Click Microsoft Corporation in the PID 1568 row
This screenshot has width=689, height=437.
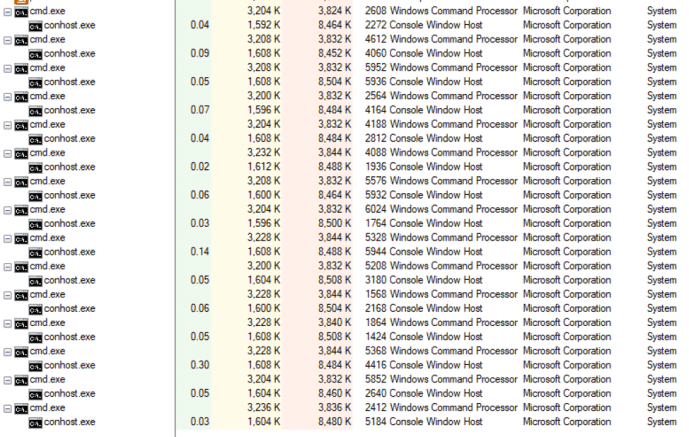[x=566, y=295]
